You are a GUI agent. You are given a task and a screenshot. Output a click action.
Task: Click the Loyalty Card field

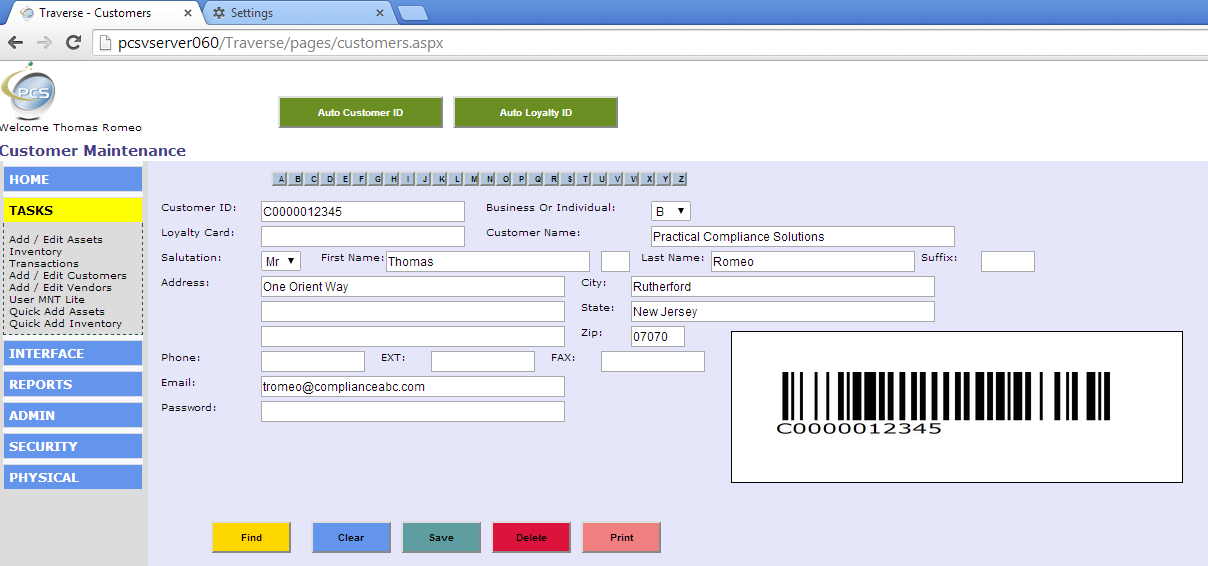tap(363, 237)
